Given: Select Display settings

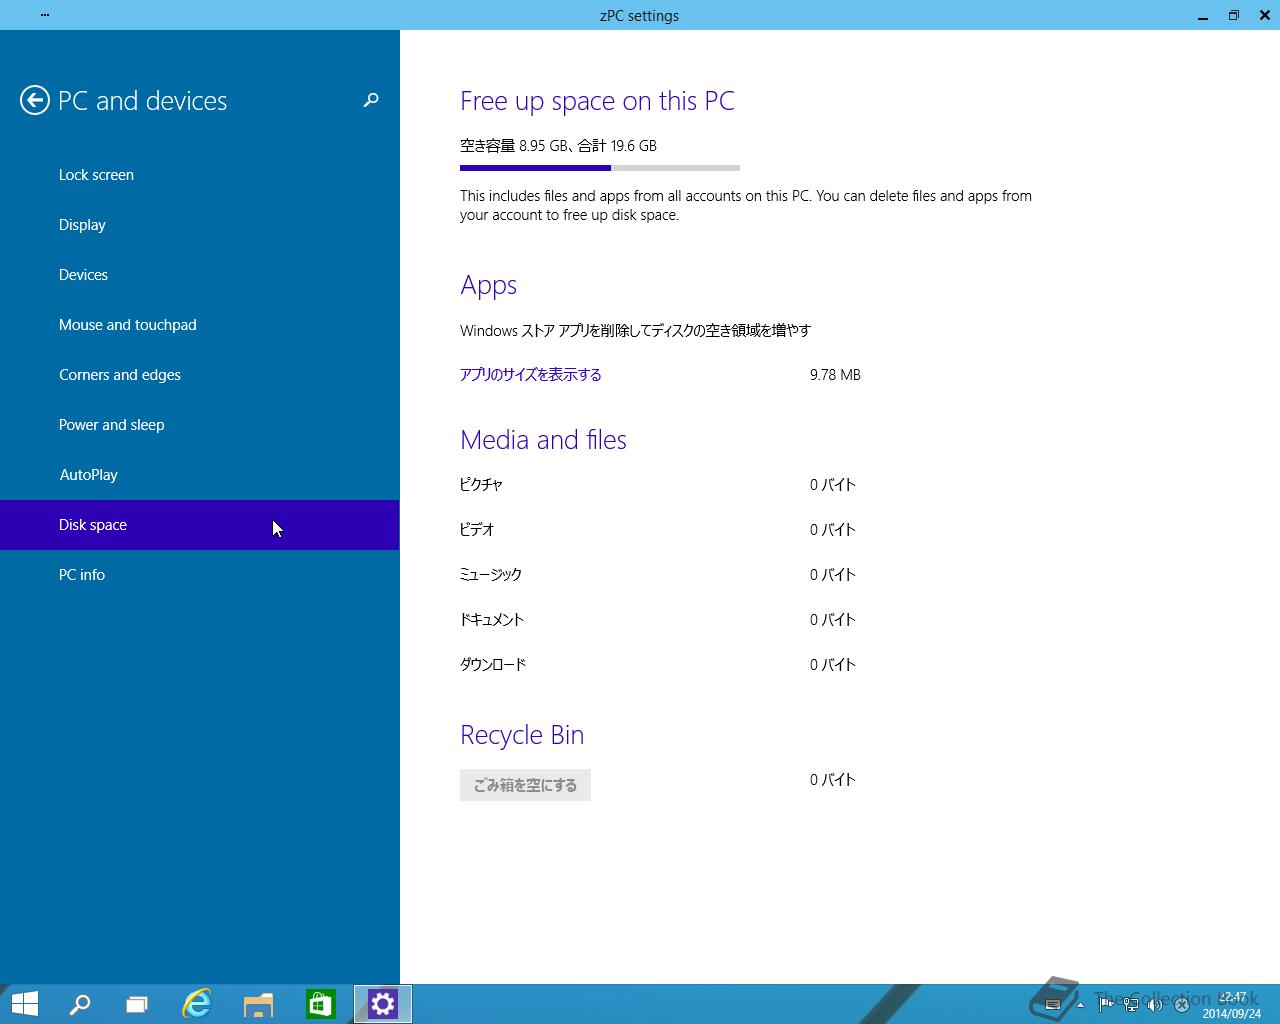Looking at the screenshot, I should (x=200, y=225).
